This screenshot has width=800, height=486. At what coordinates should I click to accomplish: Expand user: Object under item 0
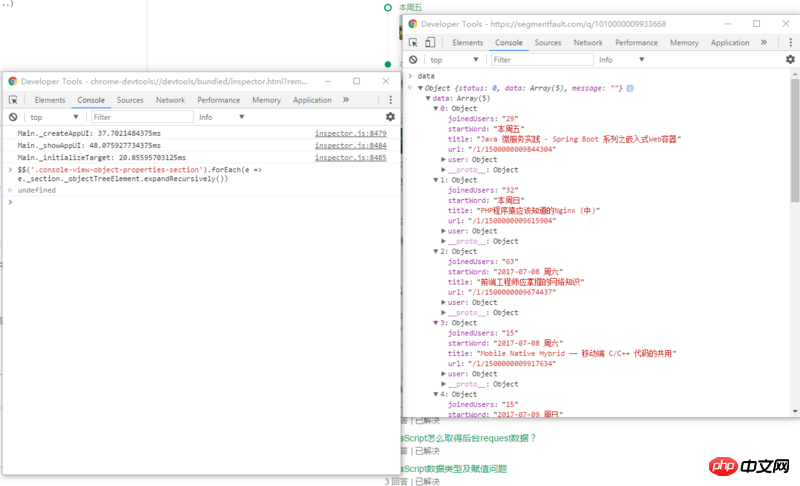(x=443, y=160)
